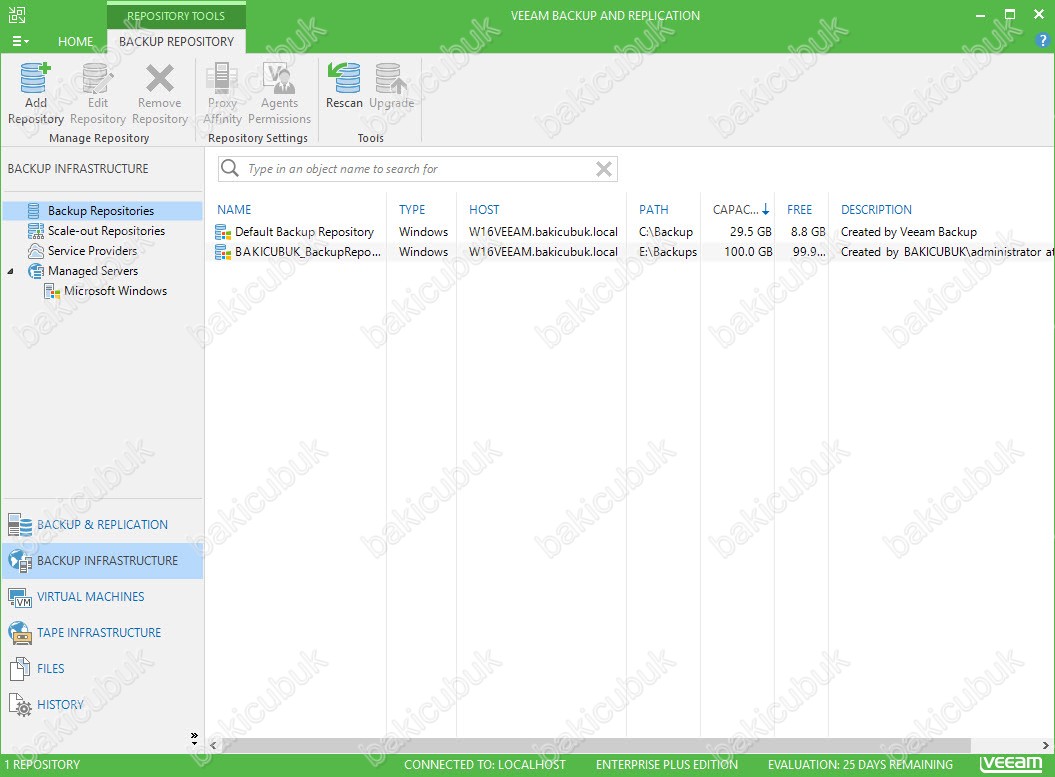This screenshot has height=777, width=1055.
Task: Click the Virtual Machines pane icon
Action: tap(20, 597)
